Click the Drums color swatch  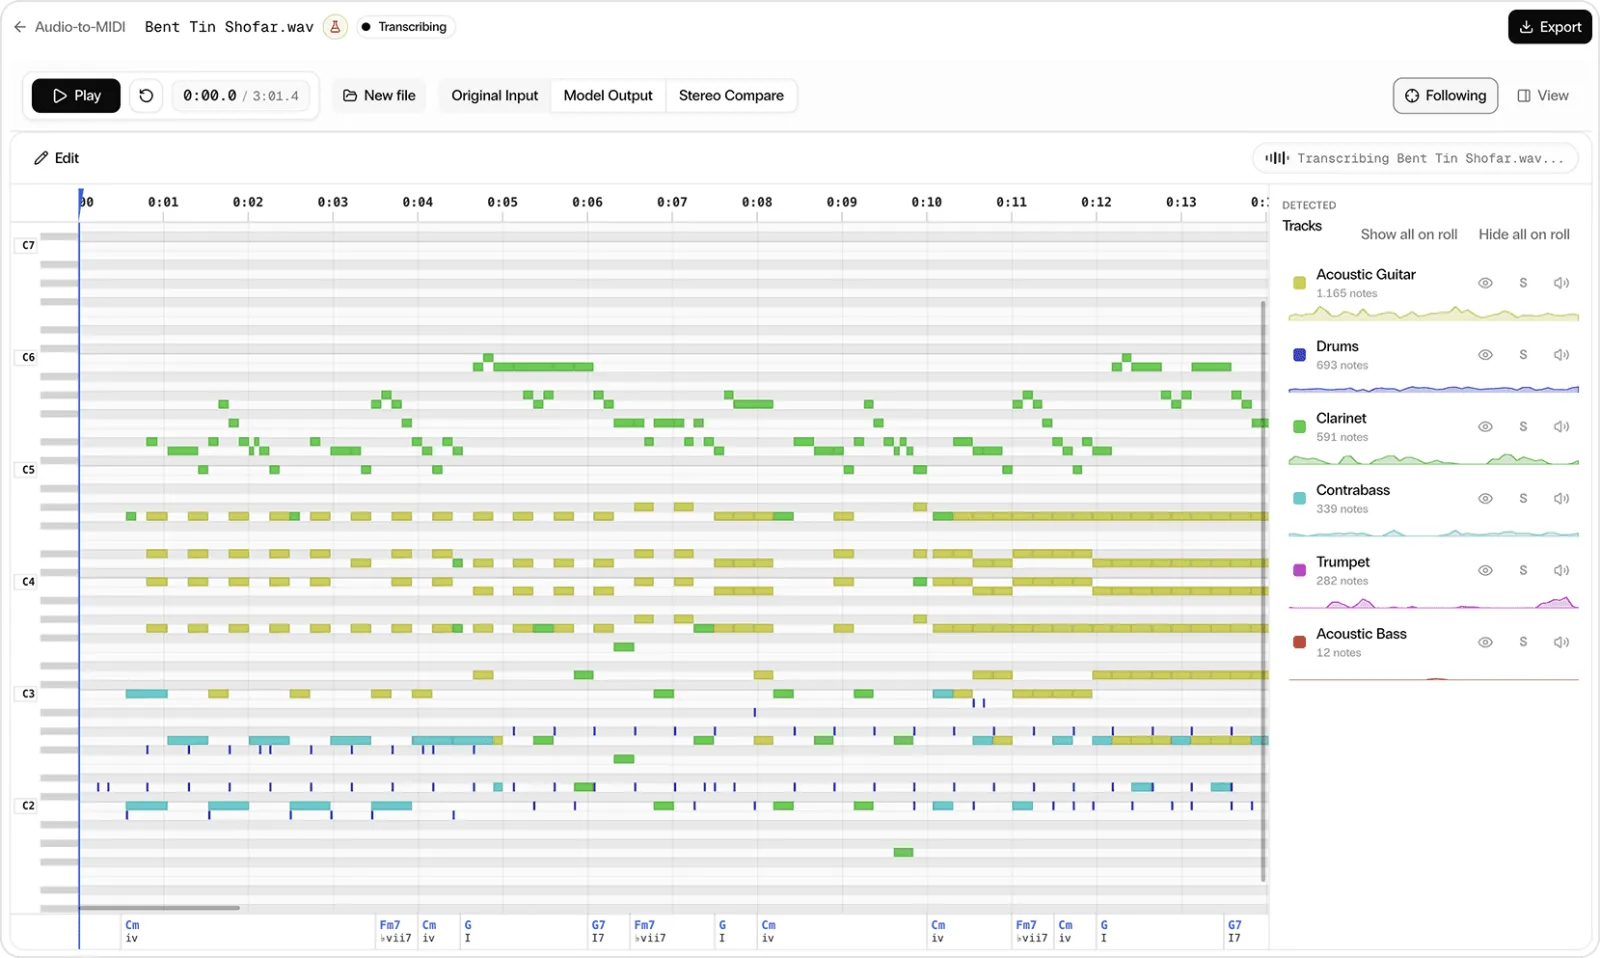(1299, 355)
